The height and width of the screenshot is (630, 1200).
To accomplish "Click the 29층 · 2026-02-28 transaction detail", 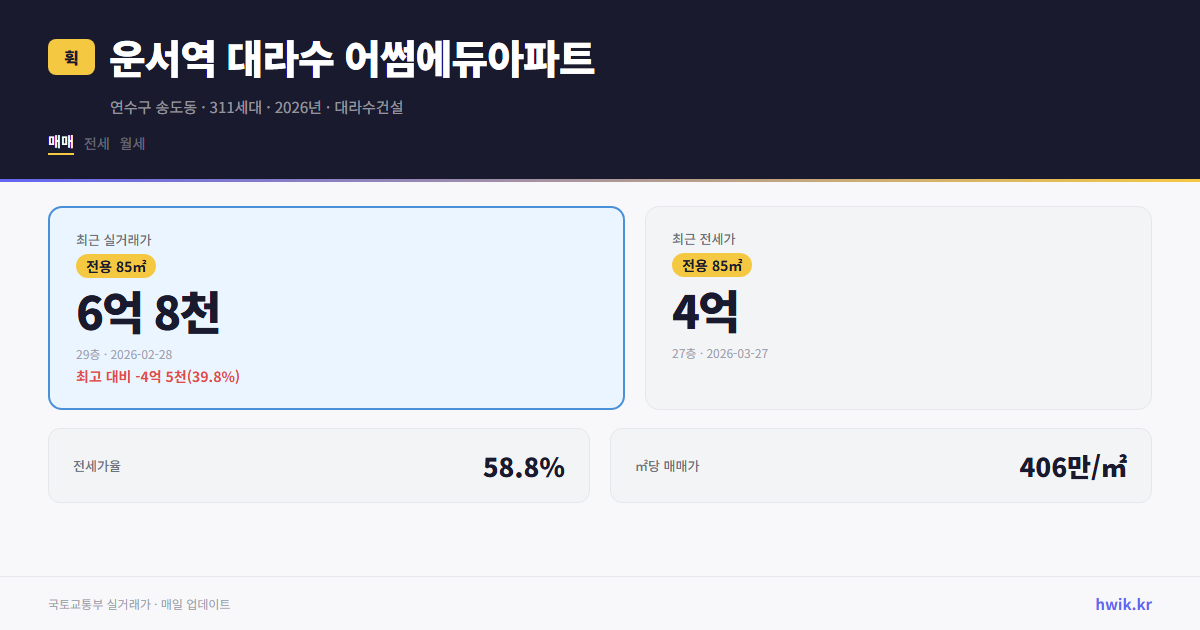I will pos(123,354).
